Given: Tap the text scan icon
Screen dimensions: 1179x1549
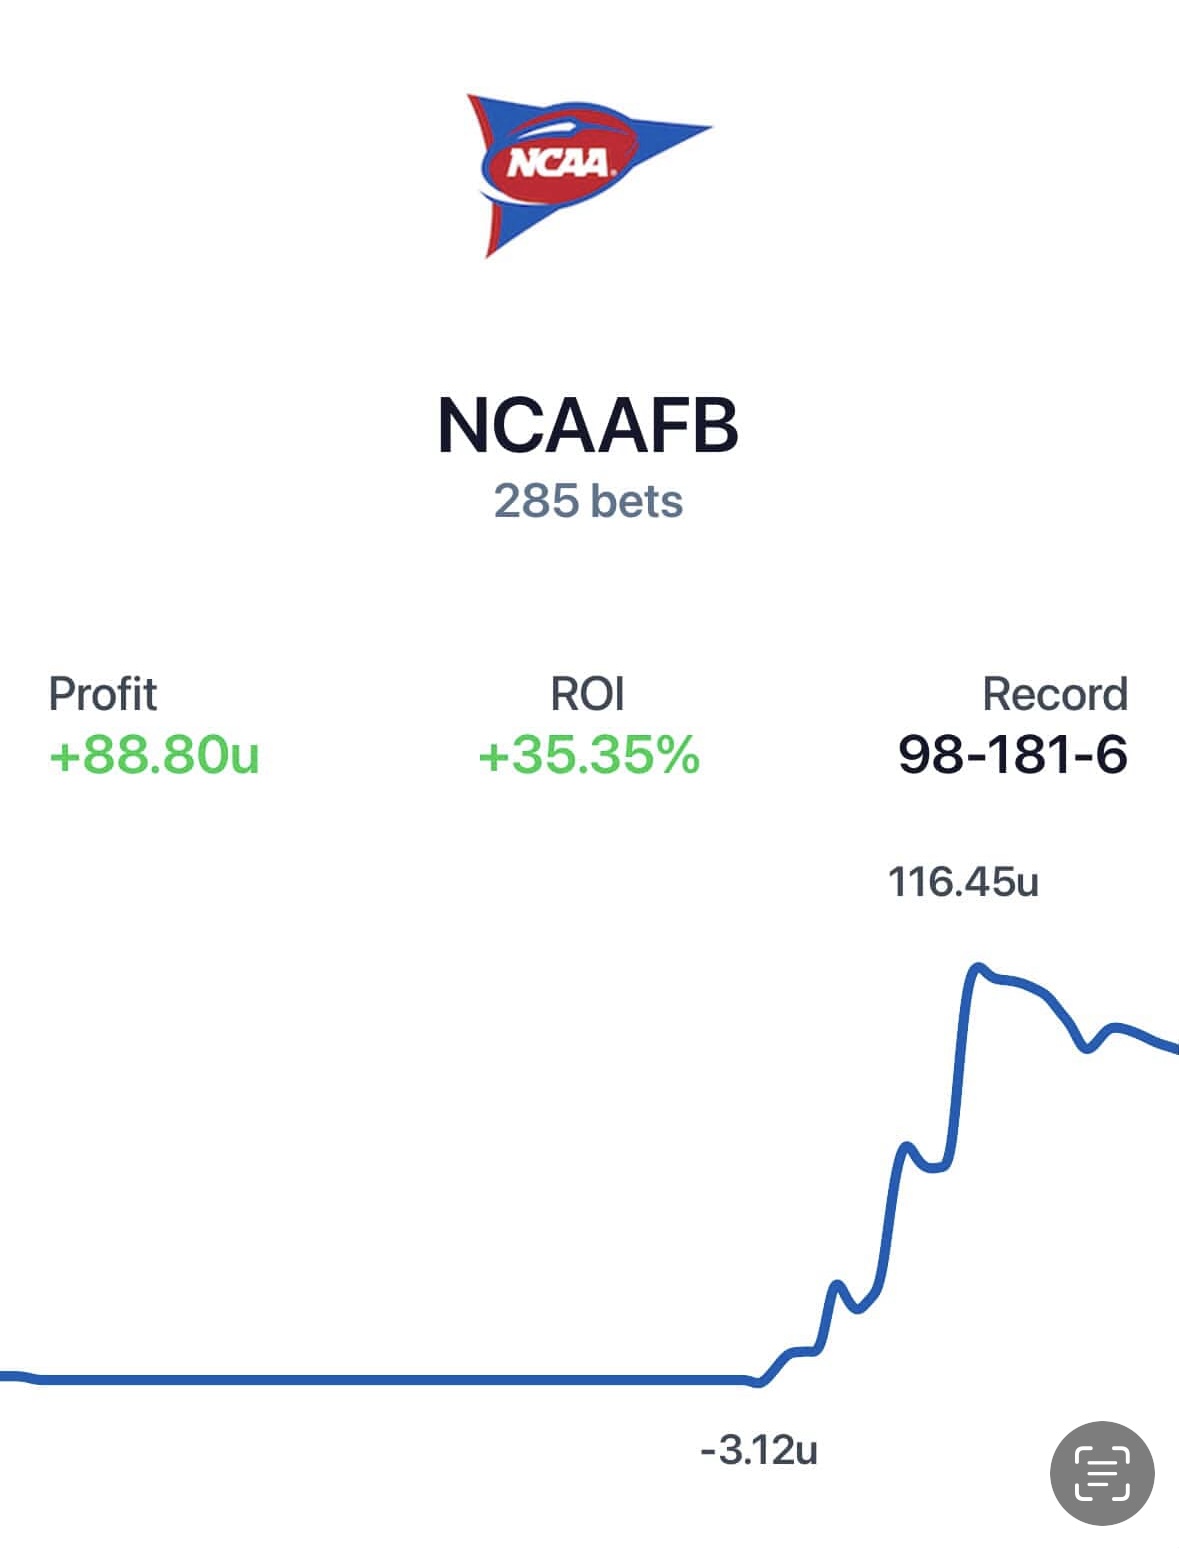Looking at the screenshot, I should (1102, 1473).
